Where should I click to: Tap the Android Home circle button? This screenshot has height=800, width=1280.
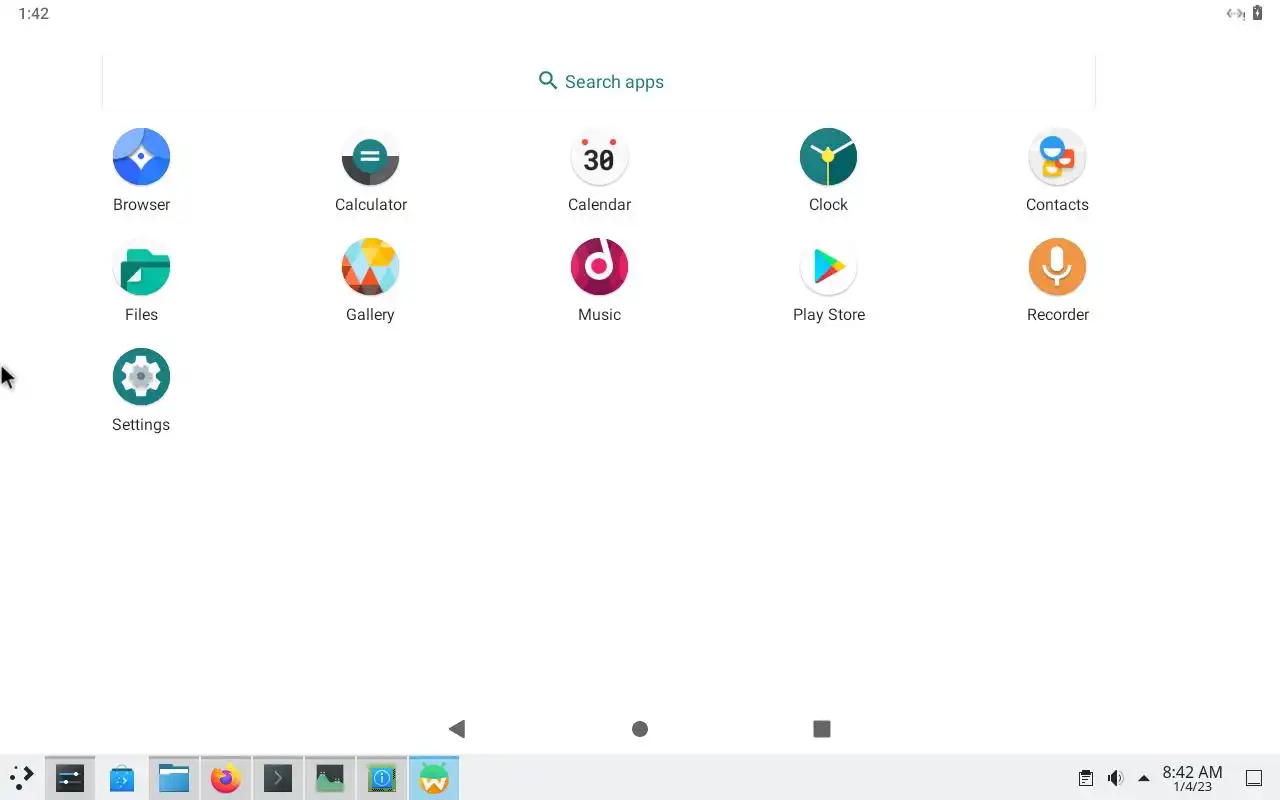click(x=640, y=729)
